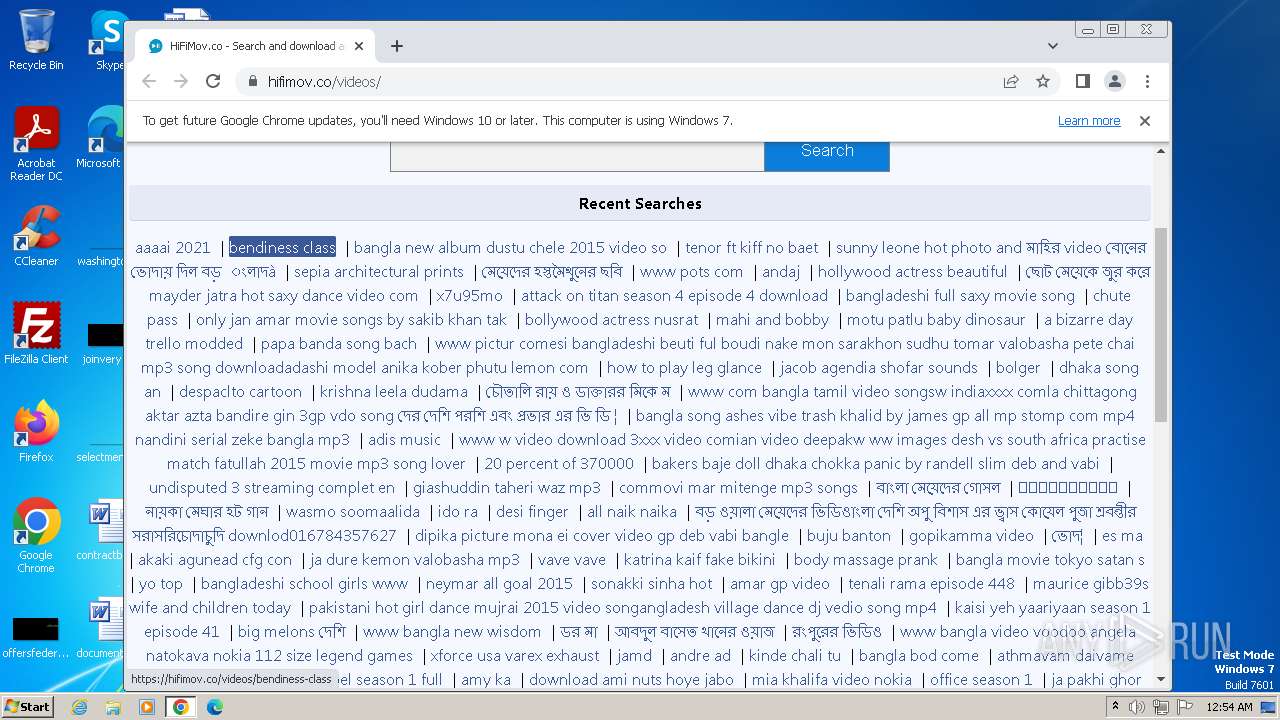Open the volume speaker tray icon
1280x720 pixels.
[x=1136, y=707]
